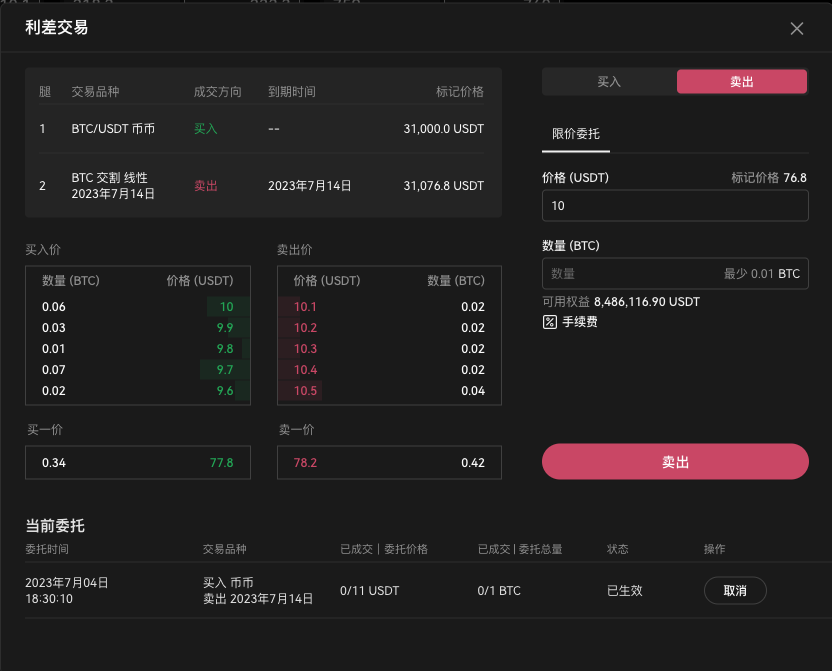Choose ask price 10.3 row
Viewport: 832px width, 671px height.
[x=305, y=349]
